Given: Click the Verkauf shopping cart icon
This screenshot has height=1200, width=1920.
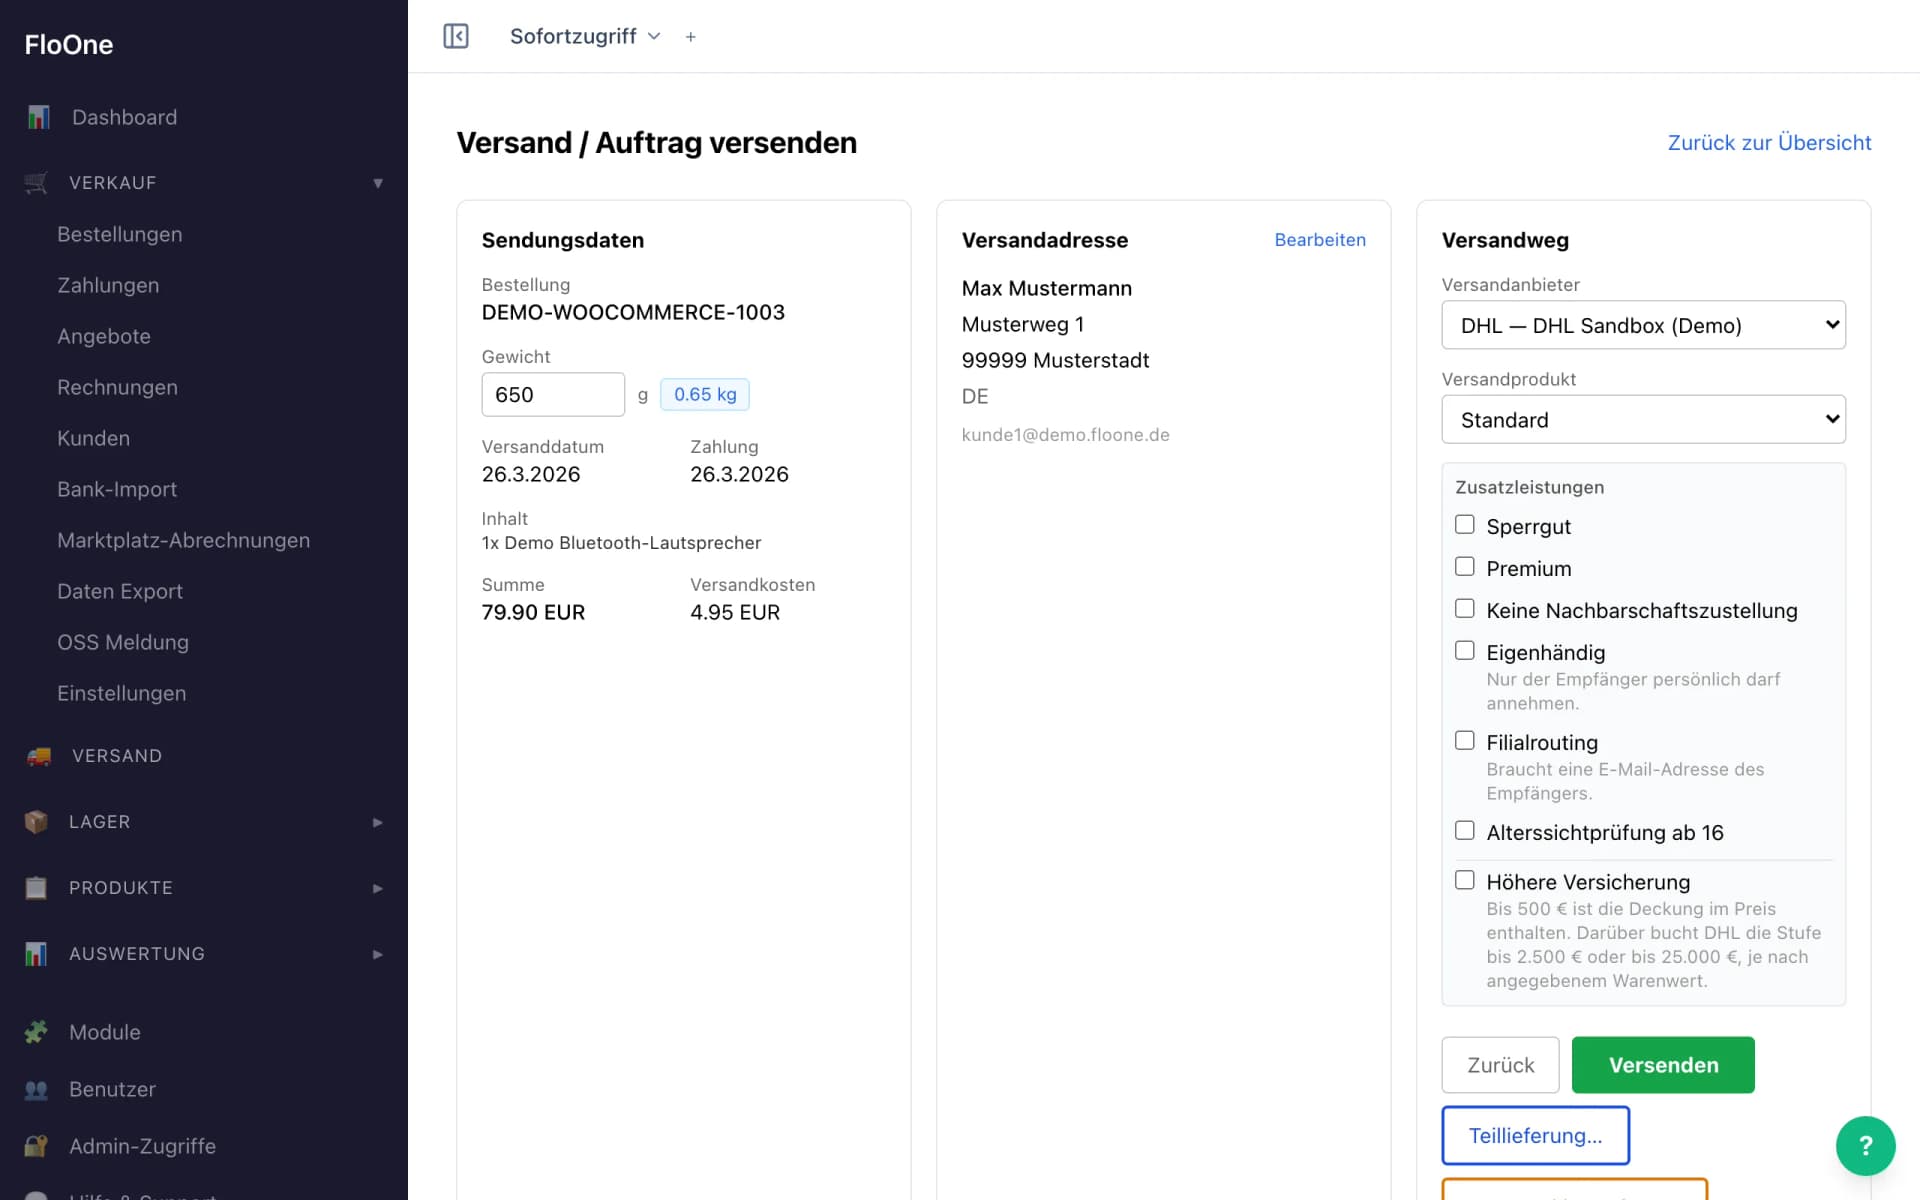Looking at the screenshot, I should [x=36, y=183].
